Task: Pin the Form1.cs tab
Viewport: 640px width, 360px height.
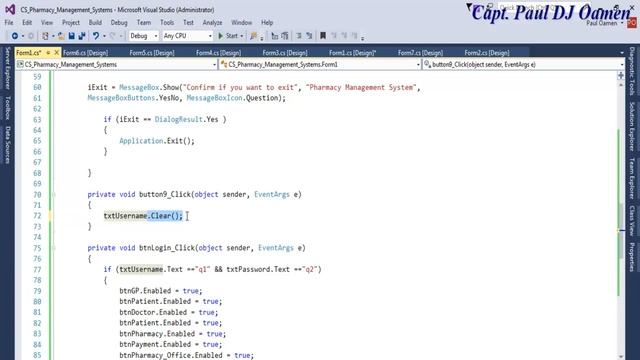Action: [x=48, y=53]
